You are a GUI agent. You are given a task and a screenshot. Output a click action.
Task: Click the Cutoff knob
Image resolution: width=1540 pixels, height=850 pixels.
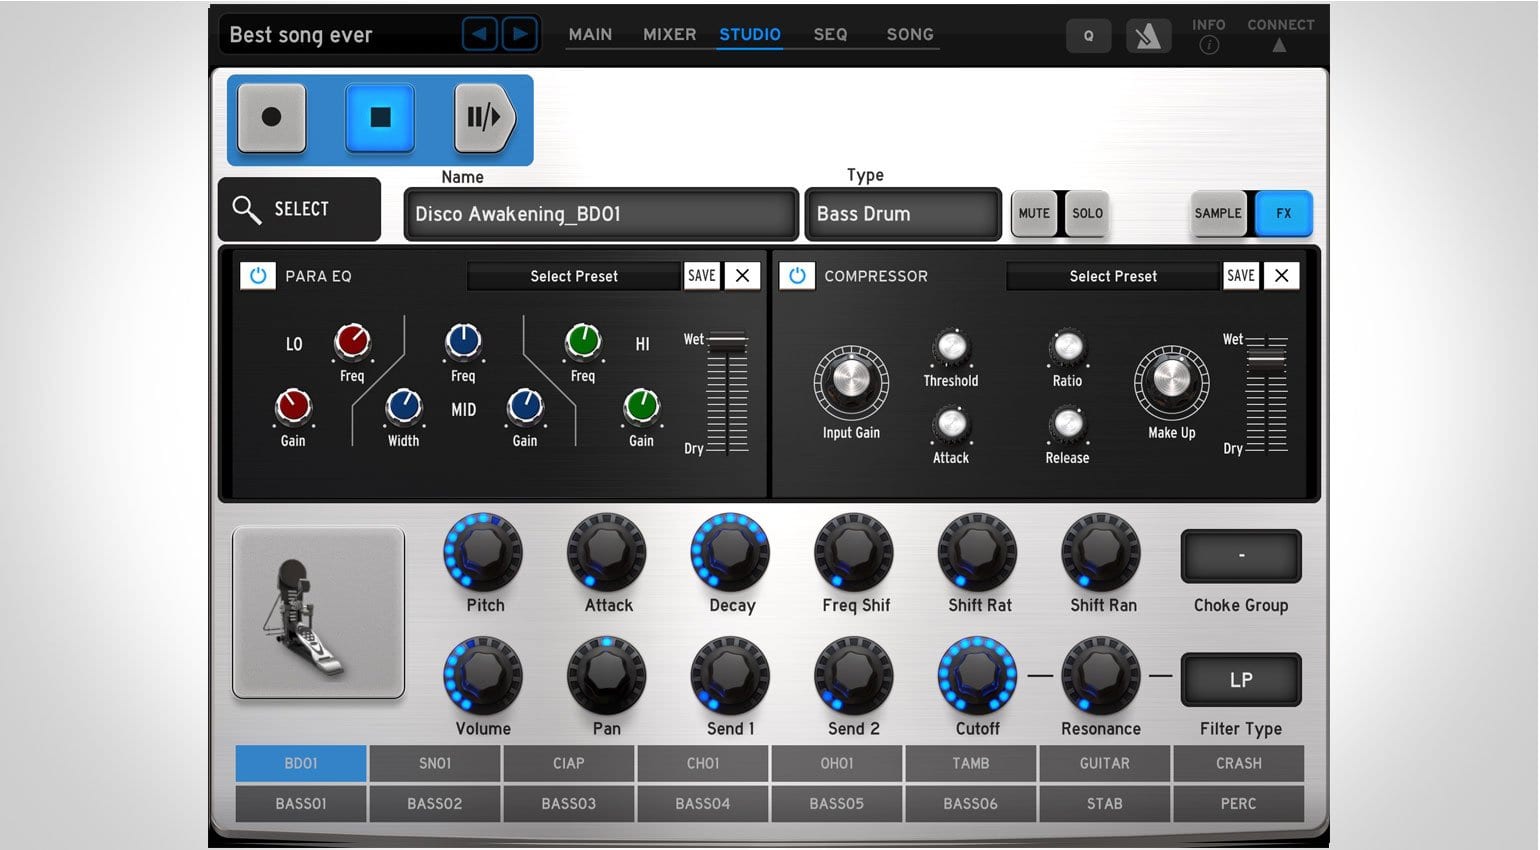977,676
